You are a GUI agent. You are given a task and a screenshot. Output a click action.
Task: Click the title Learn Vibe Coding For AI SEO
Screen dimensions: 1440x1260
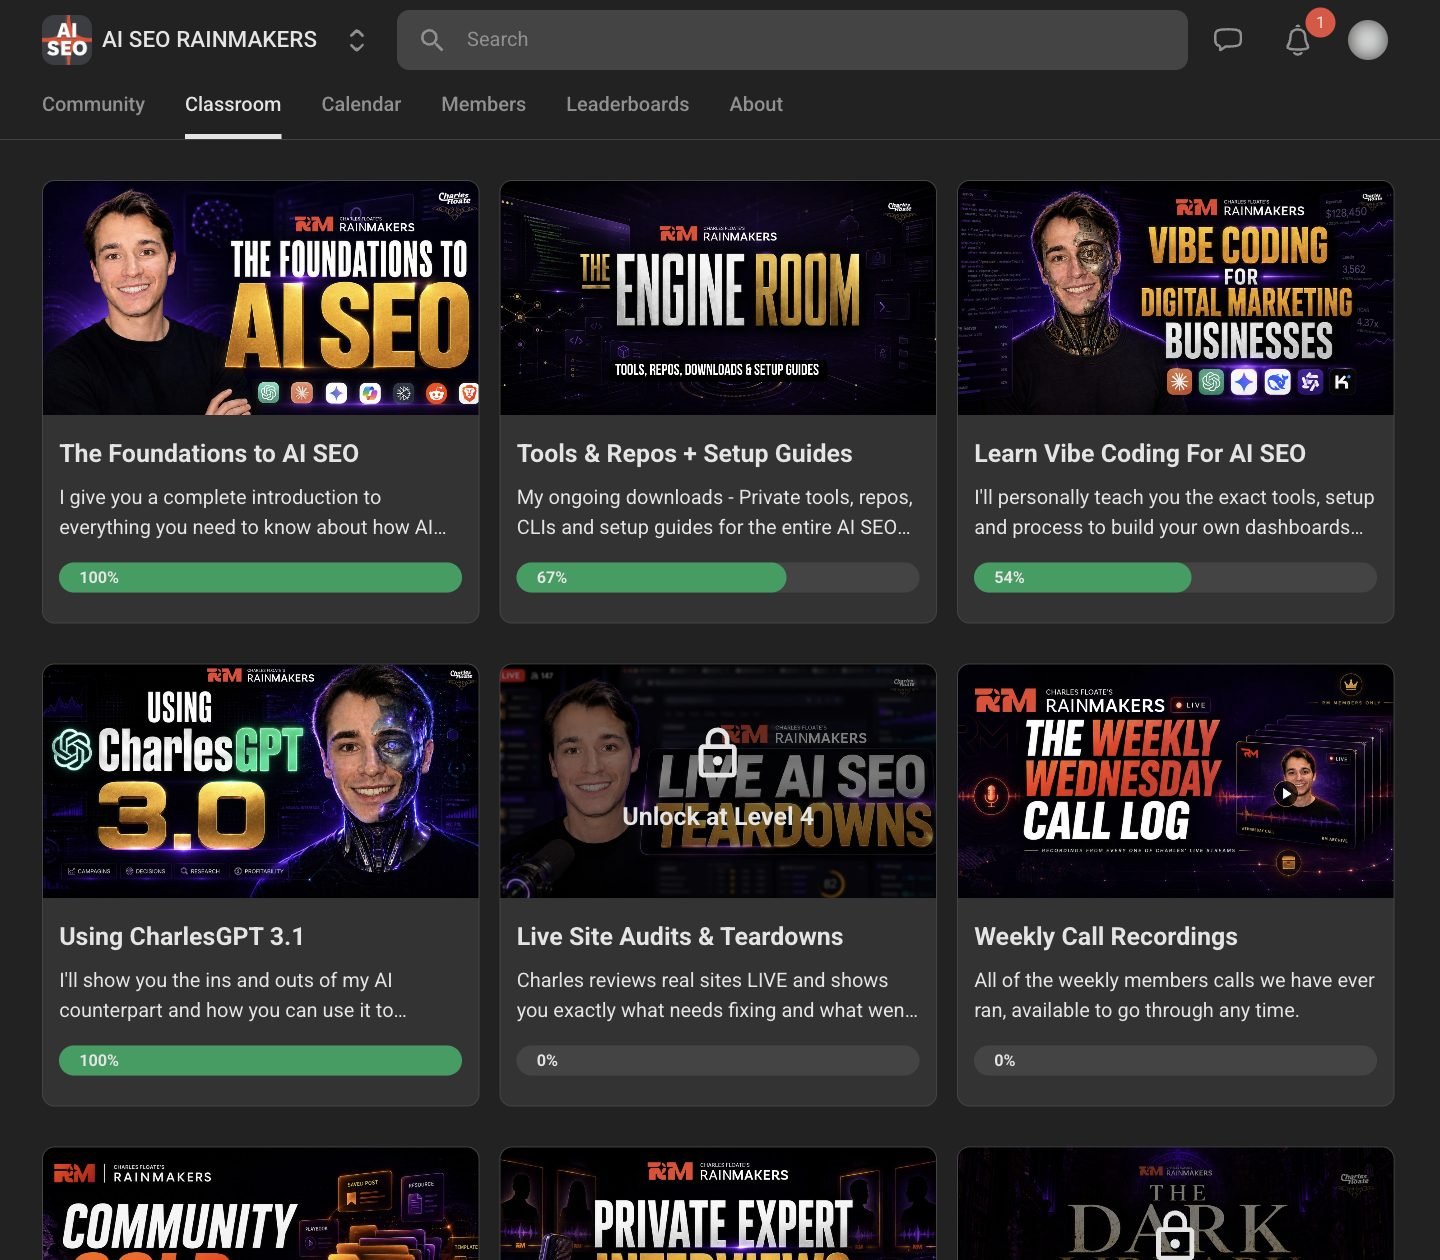(1140, 453)
